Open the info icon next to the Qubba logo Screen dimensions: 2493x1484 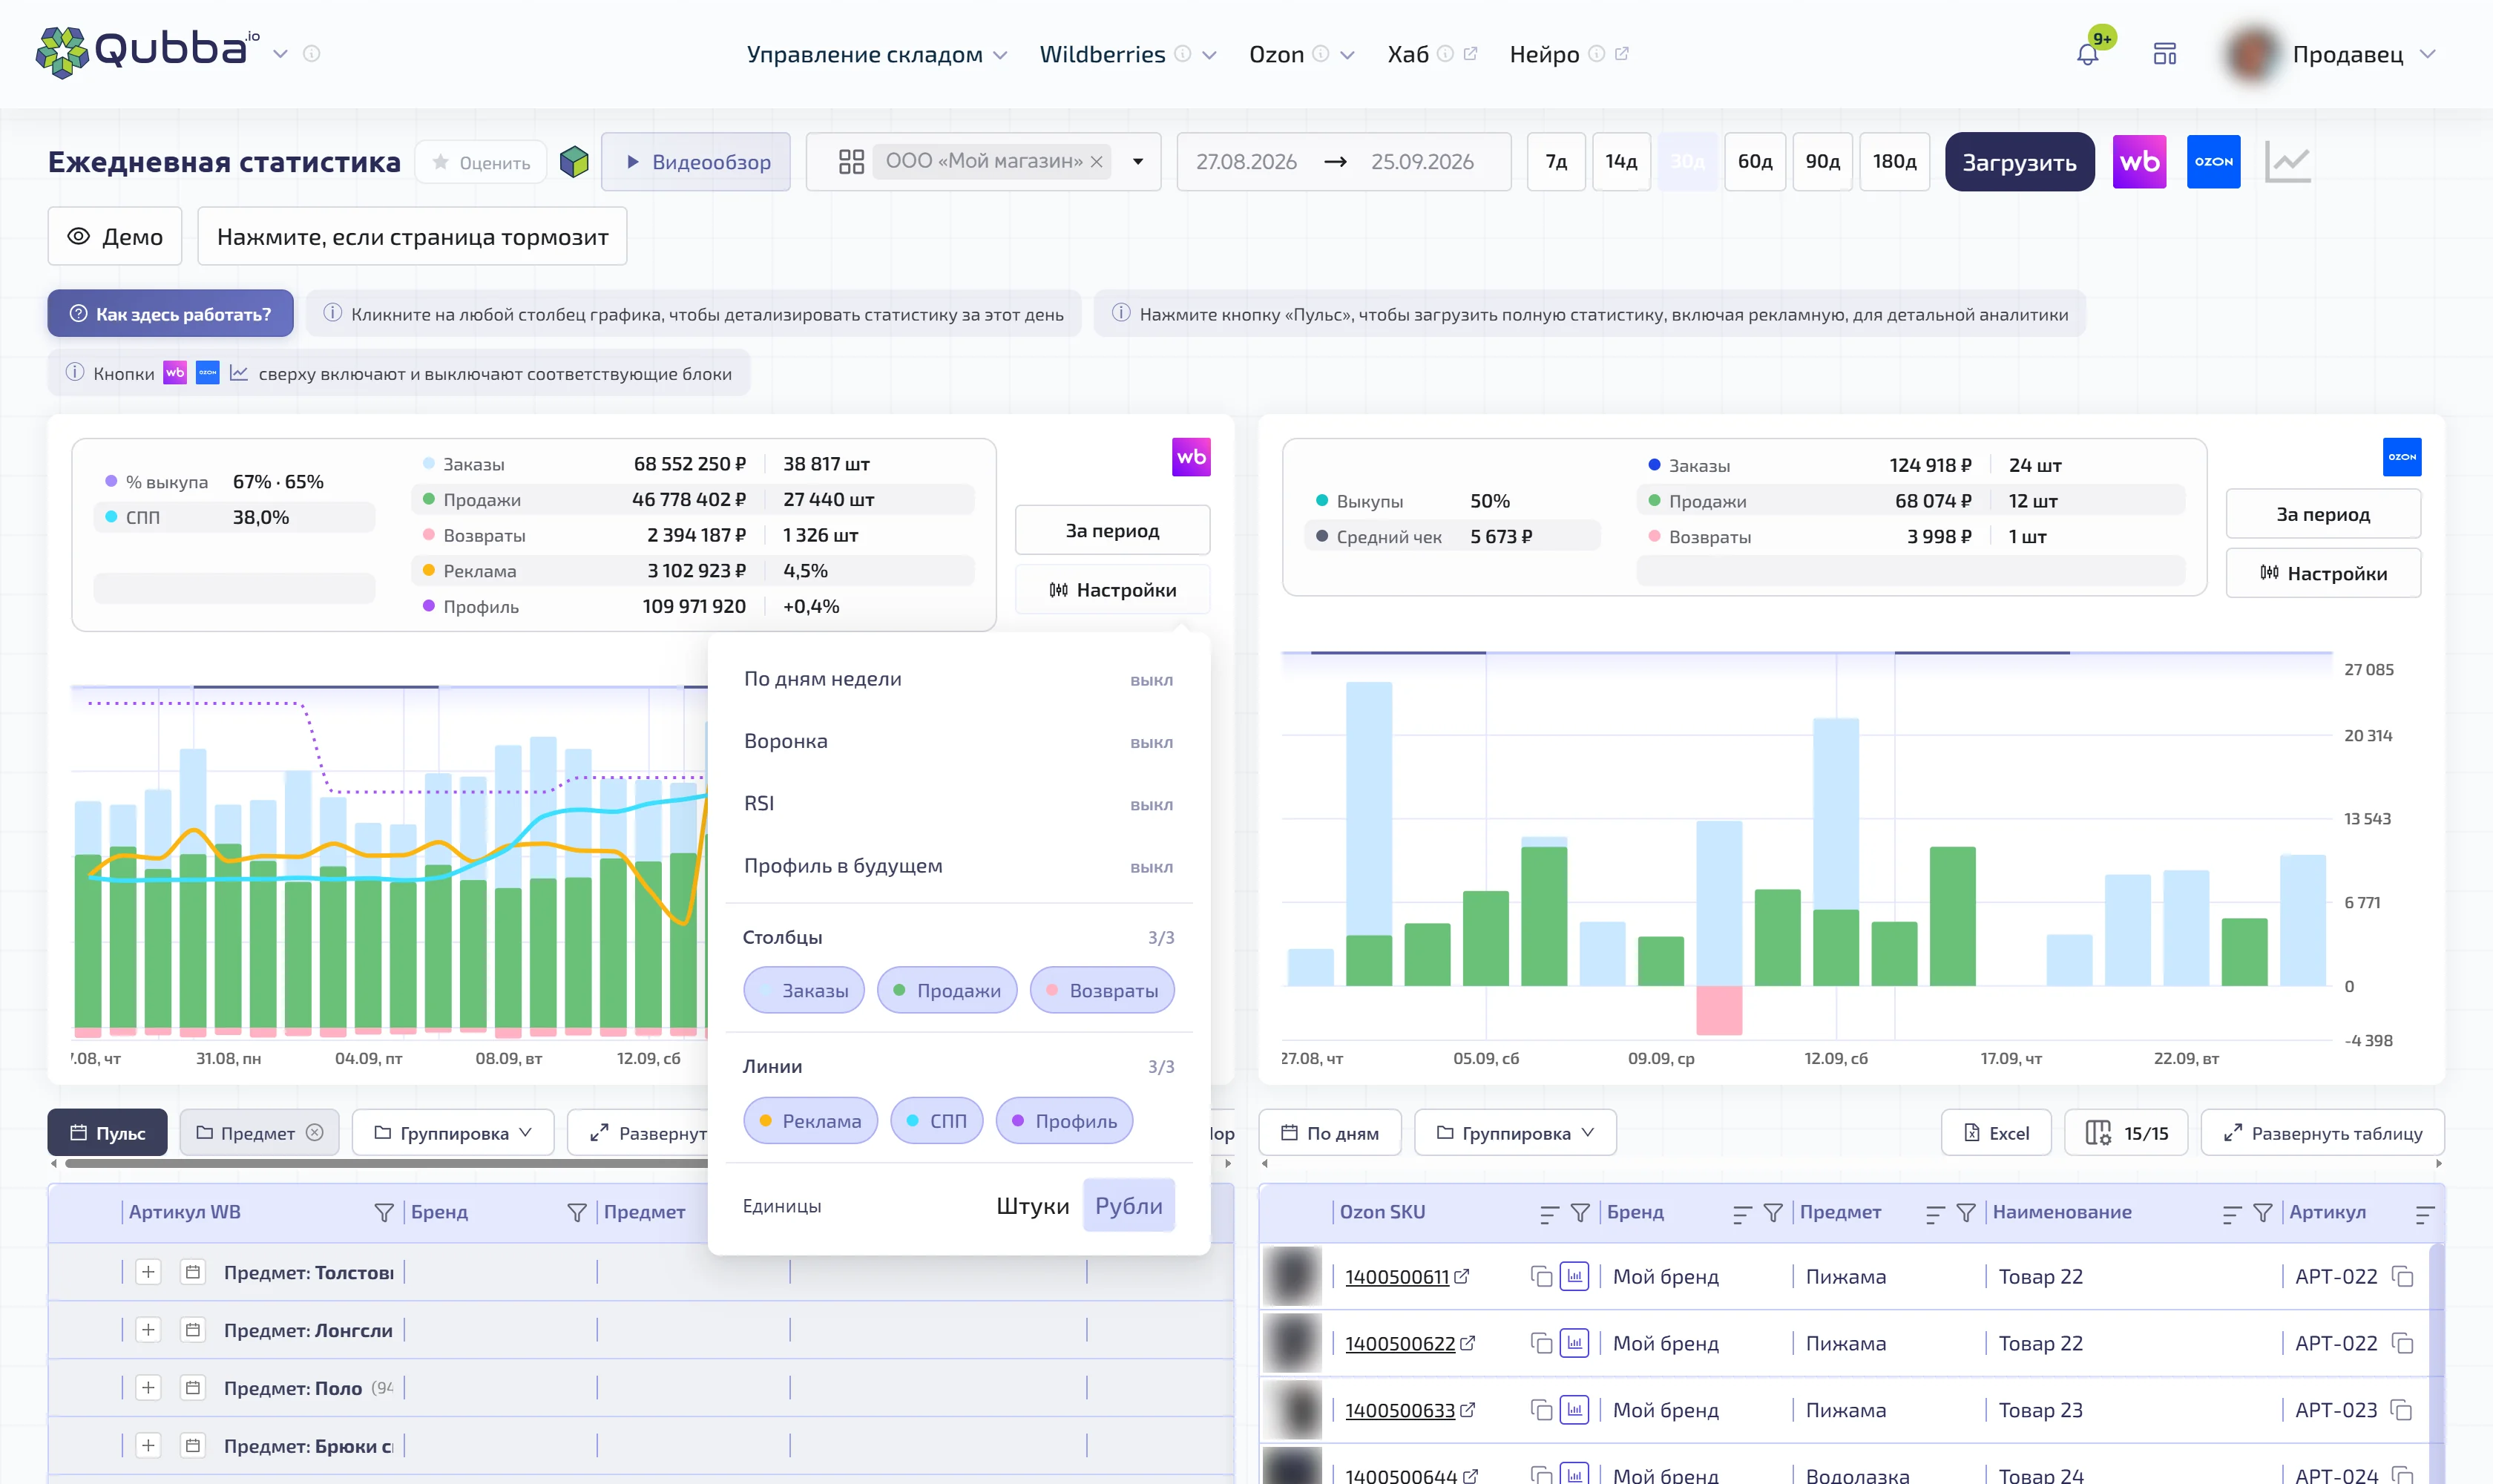click(x=311, y=54)
